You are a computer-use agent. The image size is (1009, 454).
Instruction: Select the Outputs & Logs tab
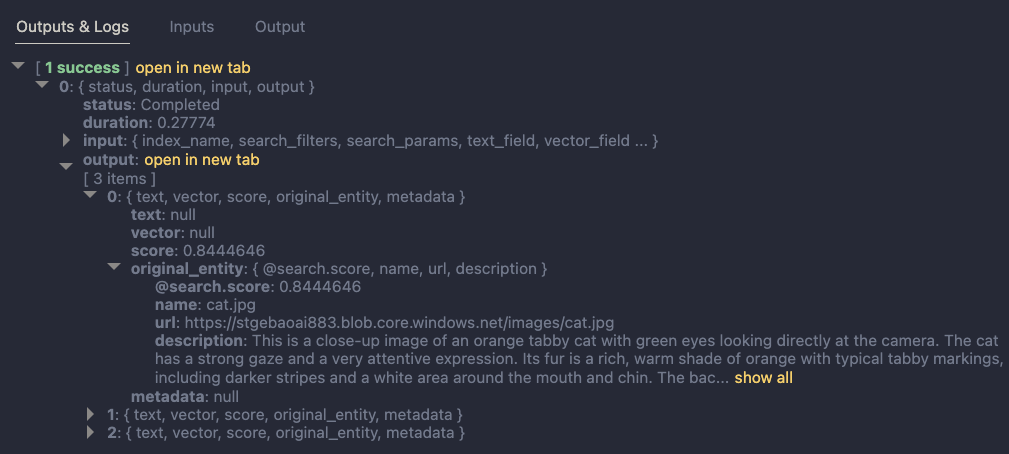[72, 27]
